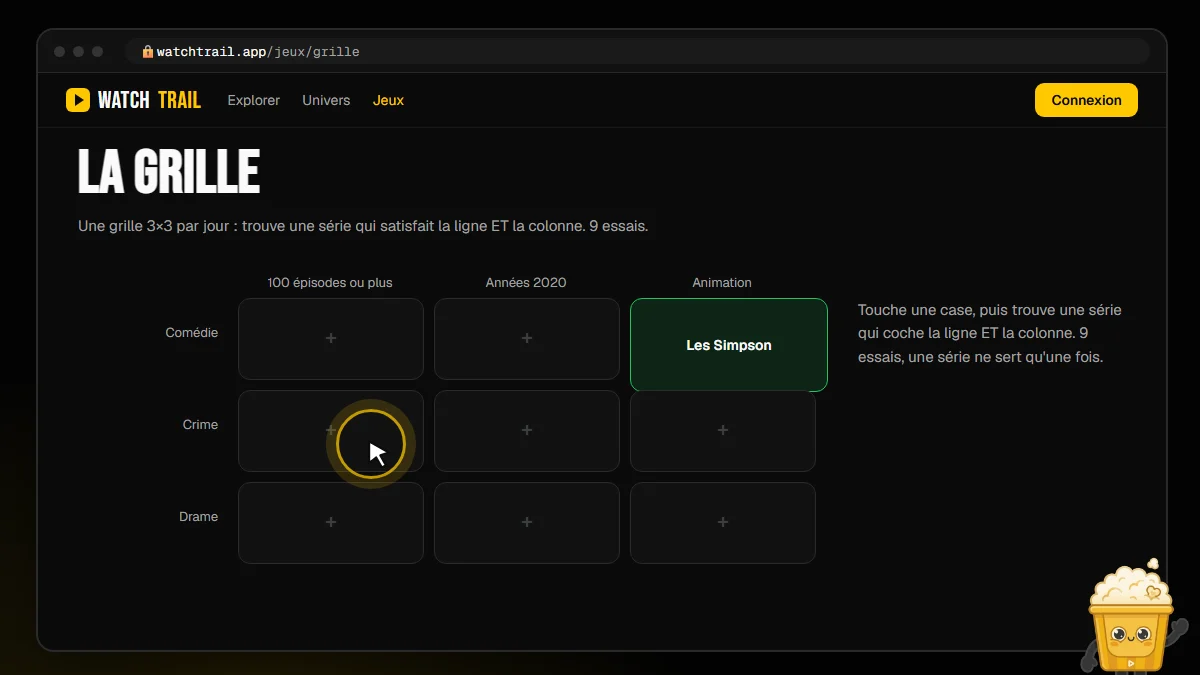Click the padlock icon in the address bar
The height and width of the screenshot is (675, 1200).
pos(148,51)
